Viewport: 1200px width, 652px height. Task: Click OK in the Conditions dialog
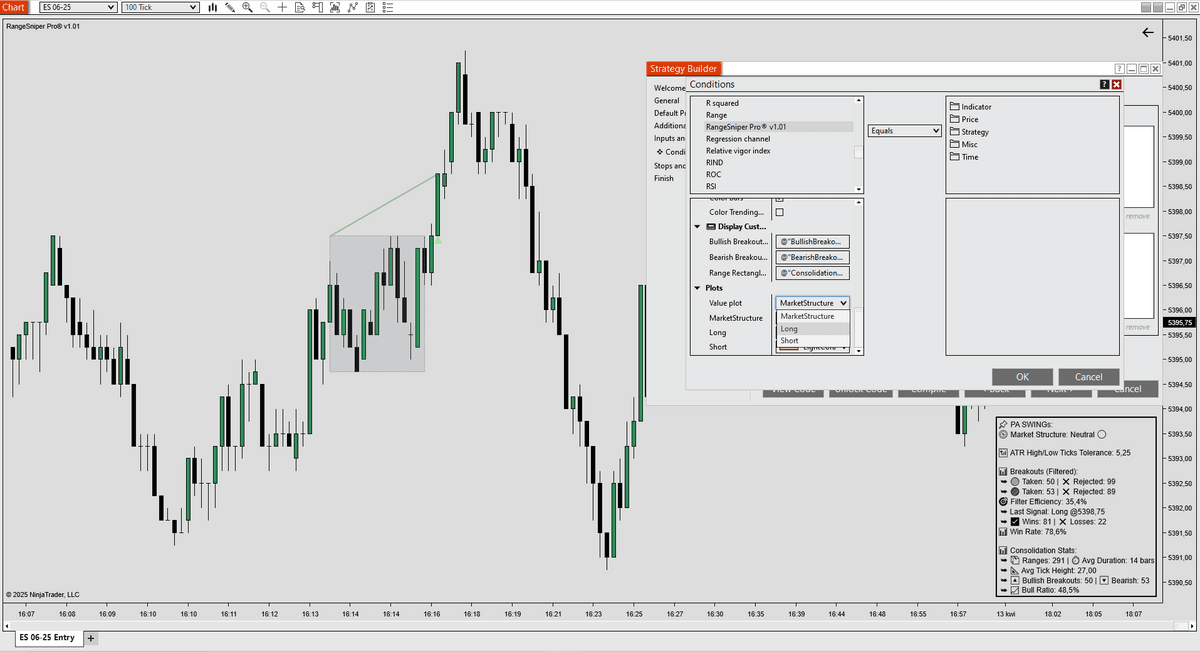tap(1022, 377)
